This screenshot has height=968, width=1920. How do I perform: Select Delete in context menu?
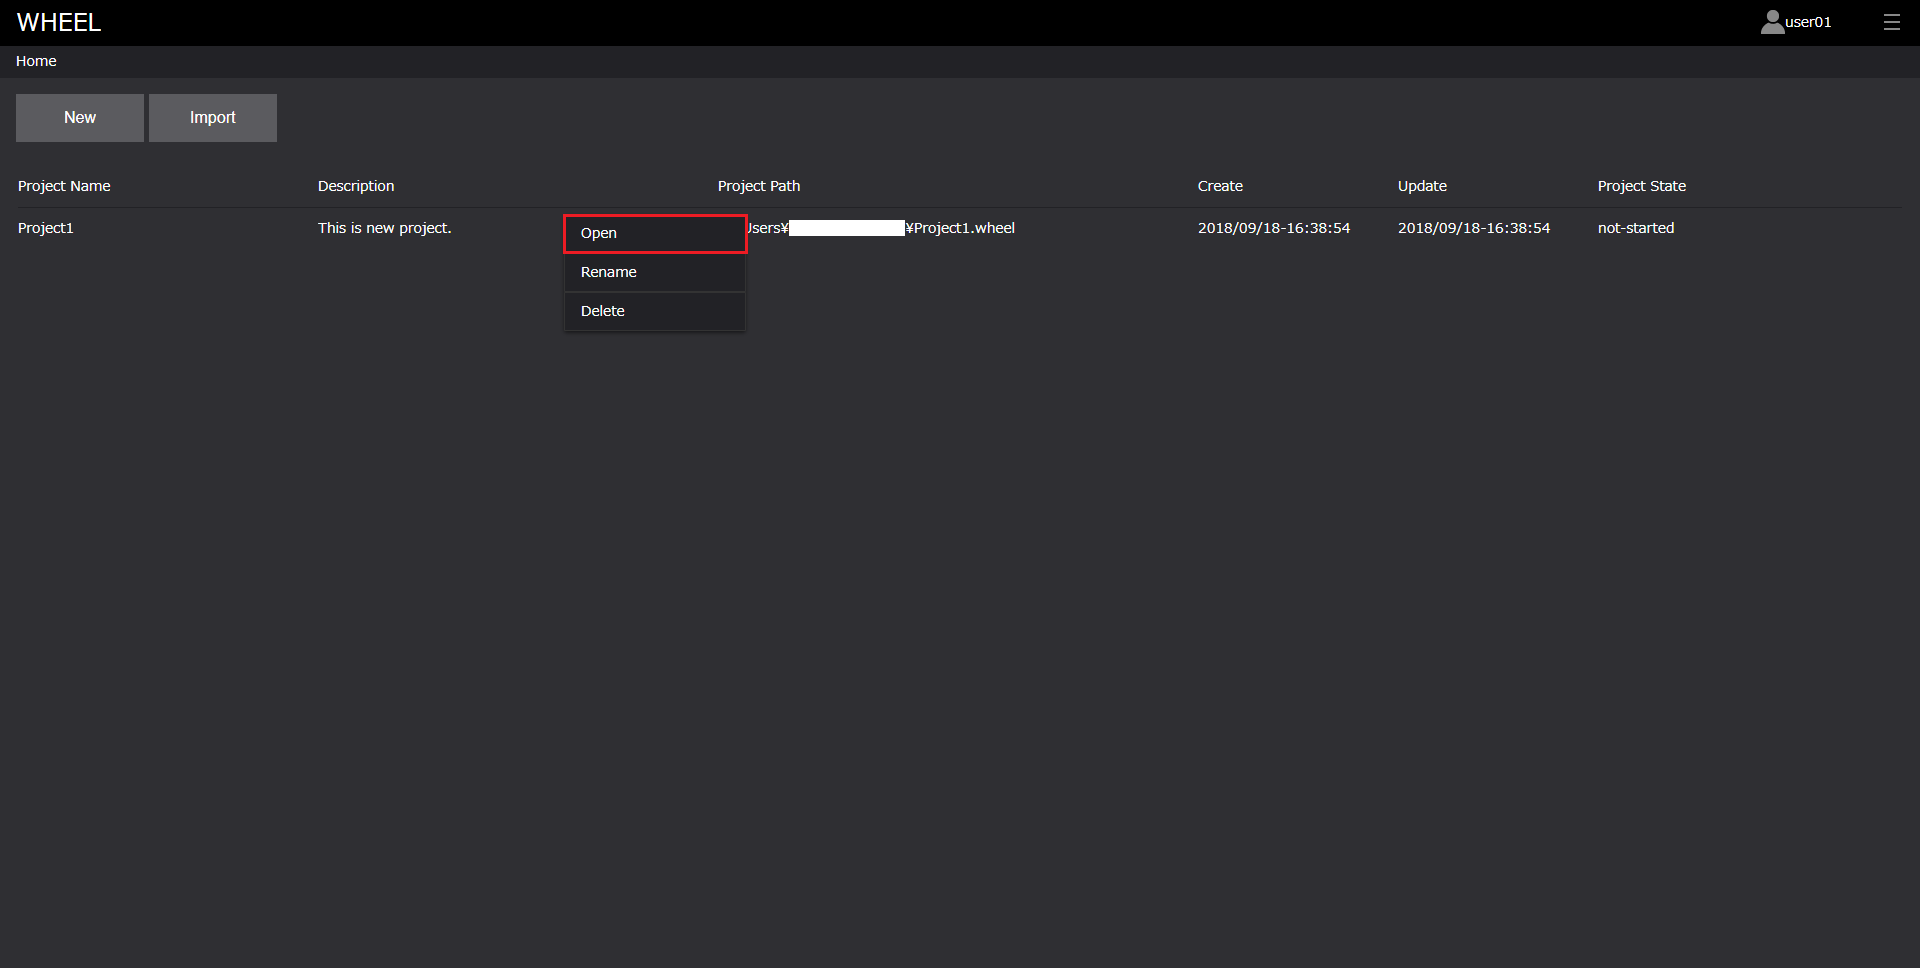pyautogui.click(x=654, y=311)
